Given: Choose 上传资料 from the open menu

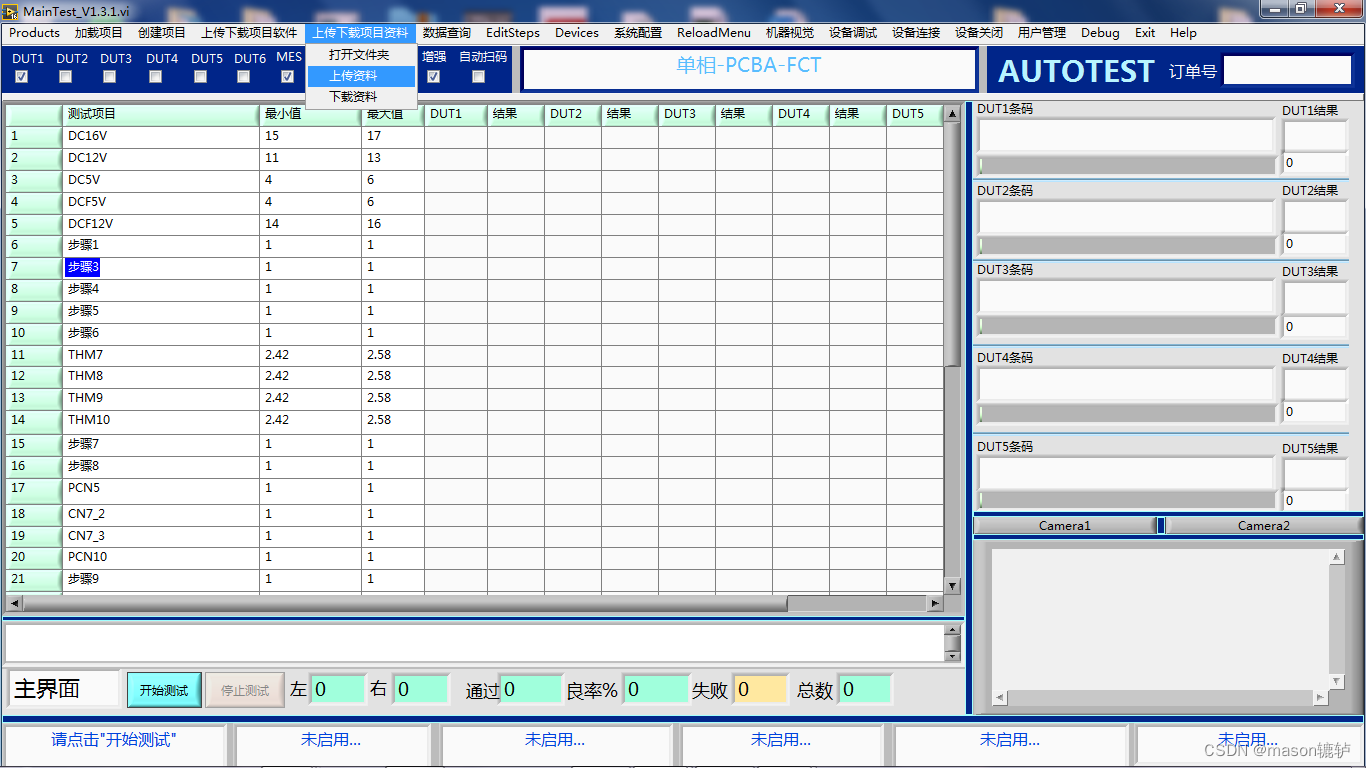Looking at the screenshot, I should [361, 76].
